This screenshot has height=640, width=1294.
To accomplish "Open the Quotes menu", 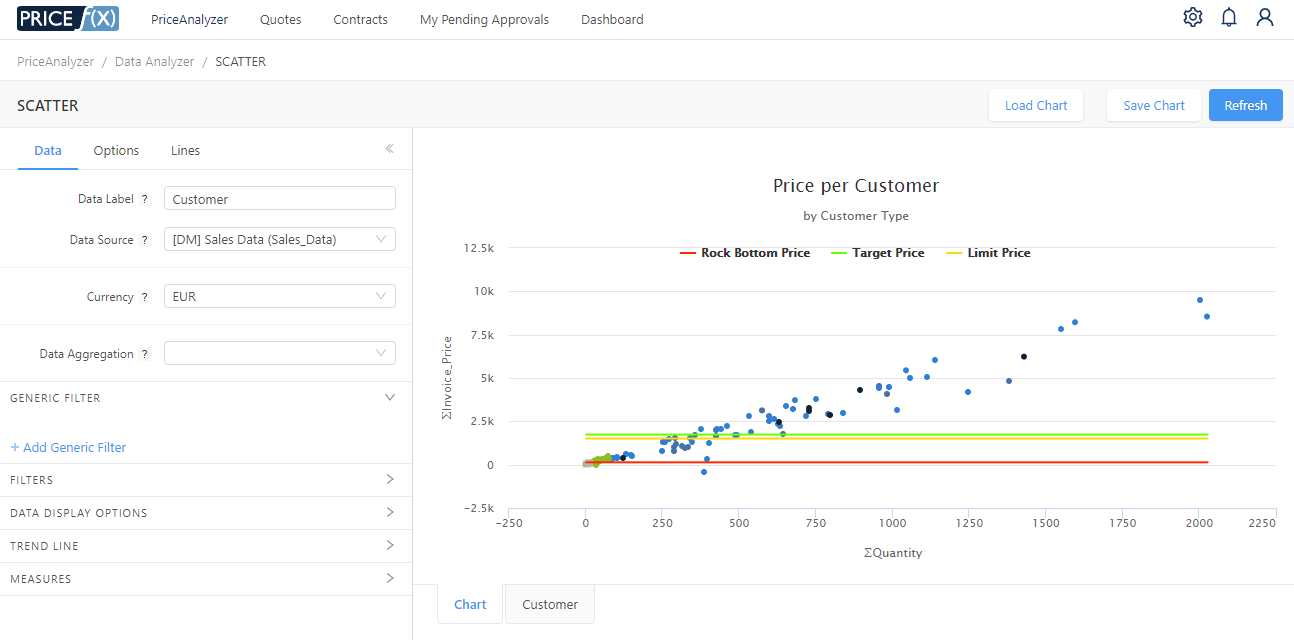I will coord(280,19).
